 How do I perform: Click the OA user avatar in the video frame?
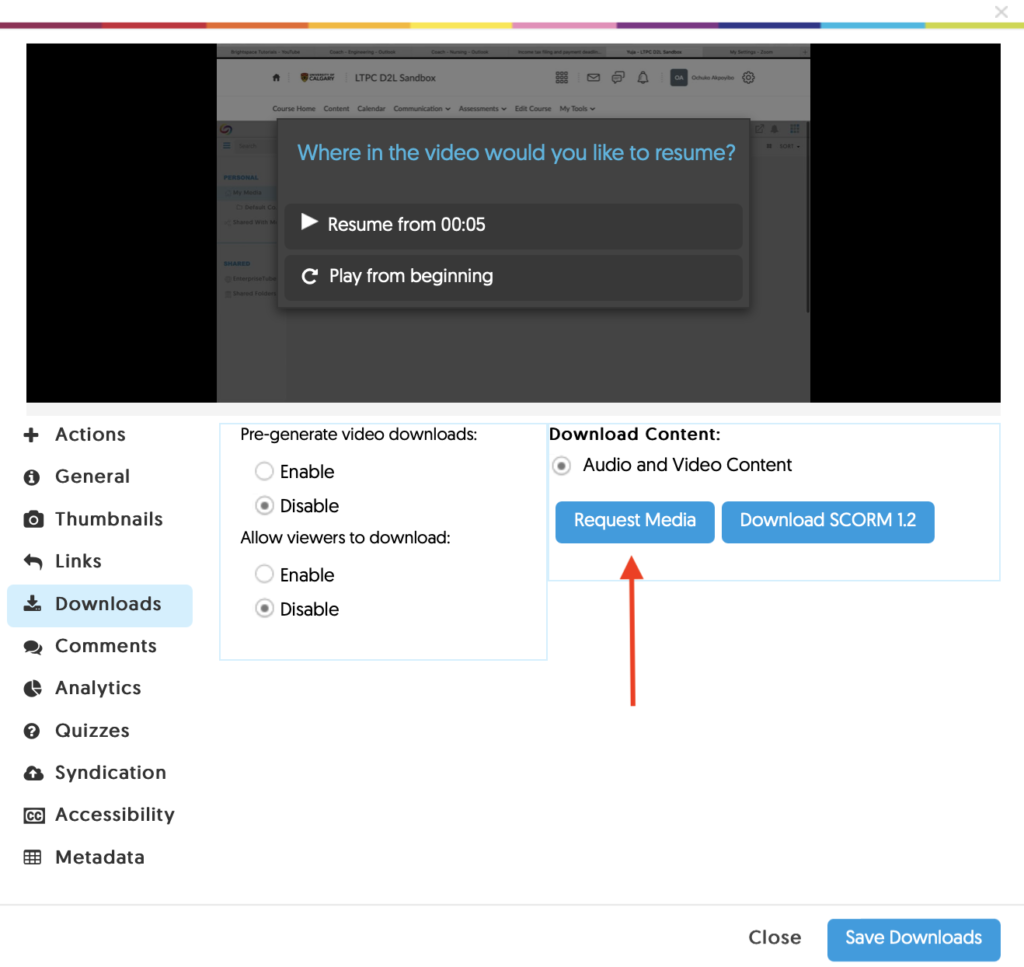(679, 78)
